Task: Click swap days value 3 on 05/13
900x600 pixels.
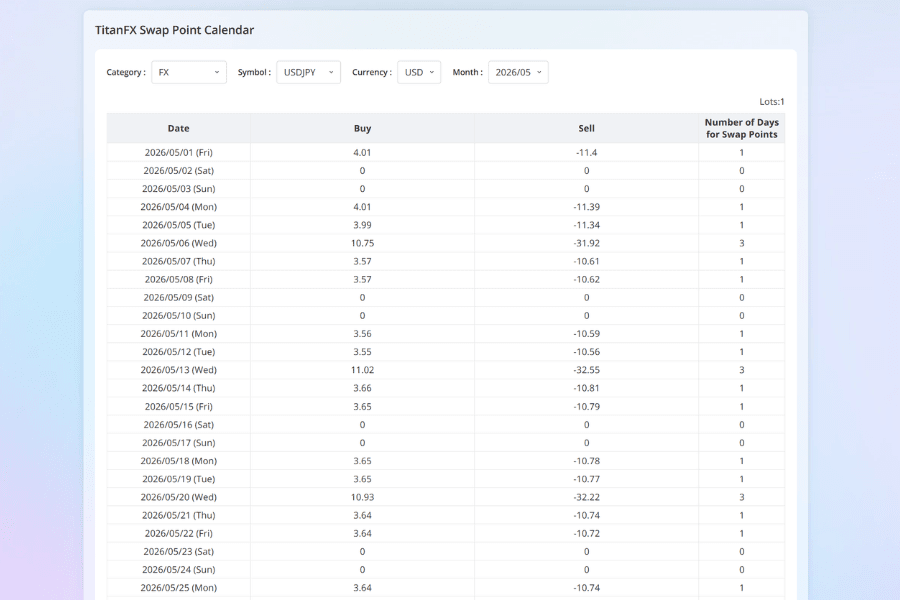Action: coord(742,370)
